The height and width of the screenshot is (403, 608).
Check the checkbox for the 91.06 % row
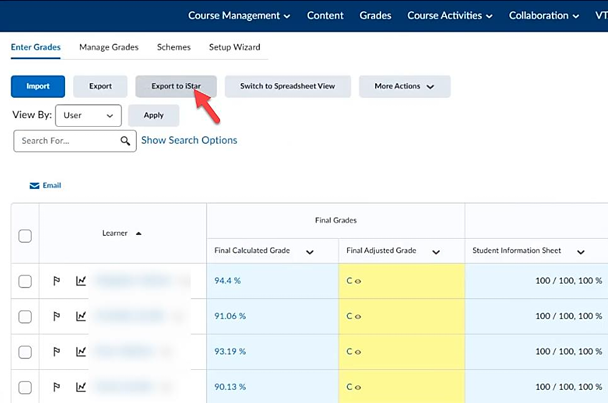coord(25,317)
